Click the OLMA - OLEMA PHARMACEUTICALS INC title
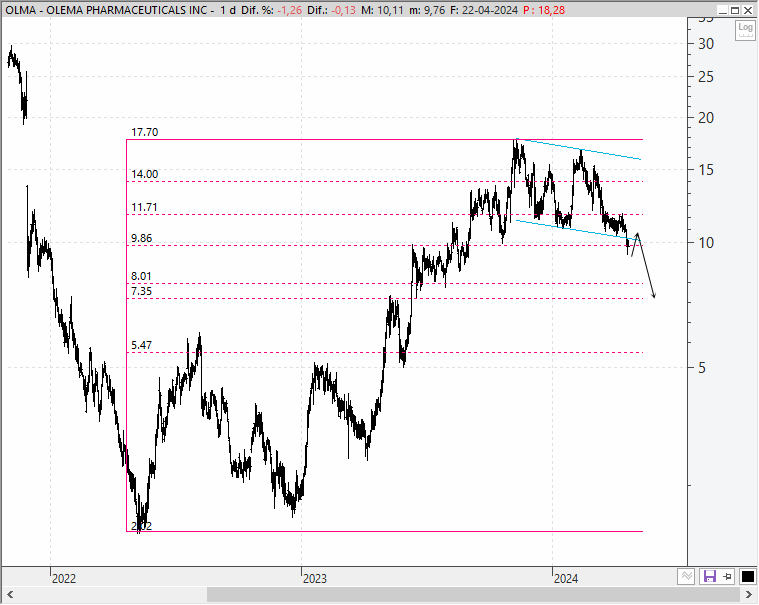Viewport: 759px width, 605px height. click(106, 10)
